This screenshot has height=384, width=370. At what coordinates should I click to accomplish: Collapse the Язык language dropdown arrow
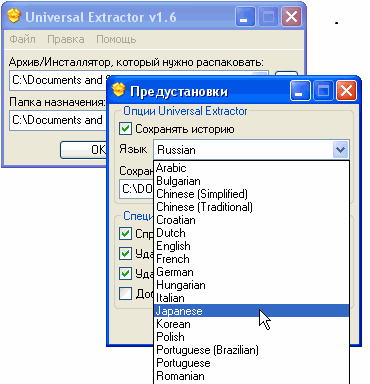340,150
